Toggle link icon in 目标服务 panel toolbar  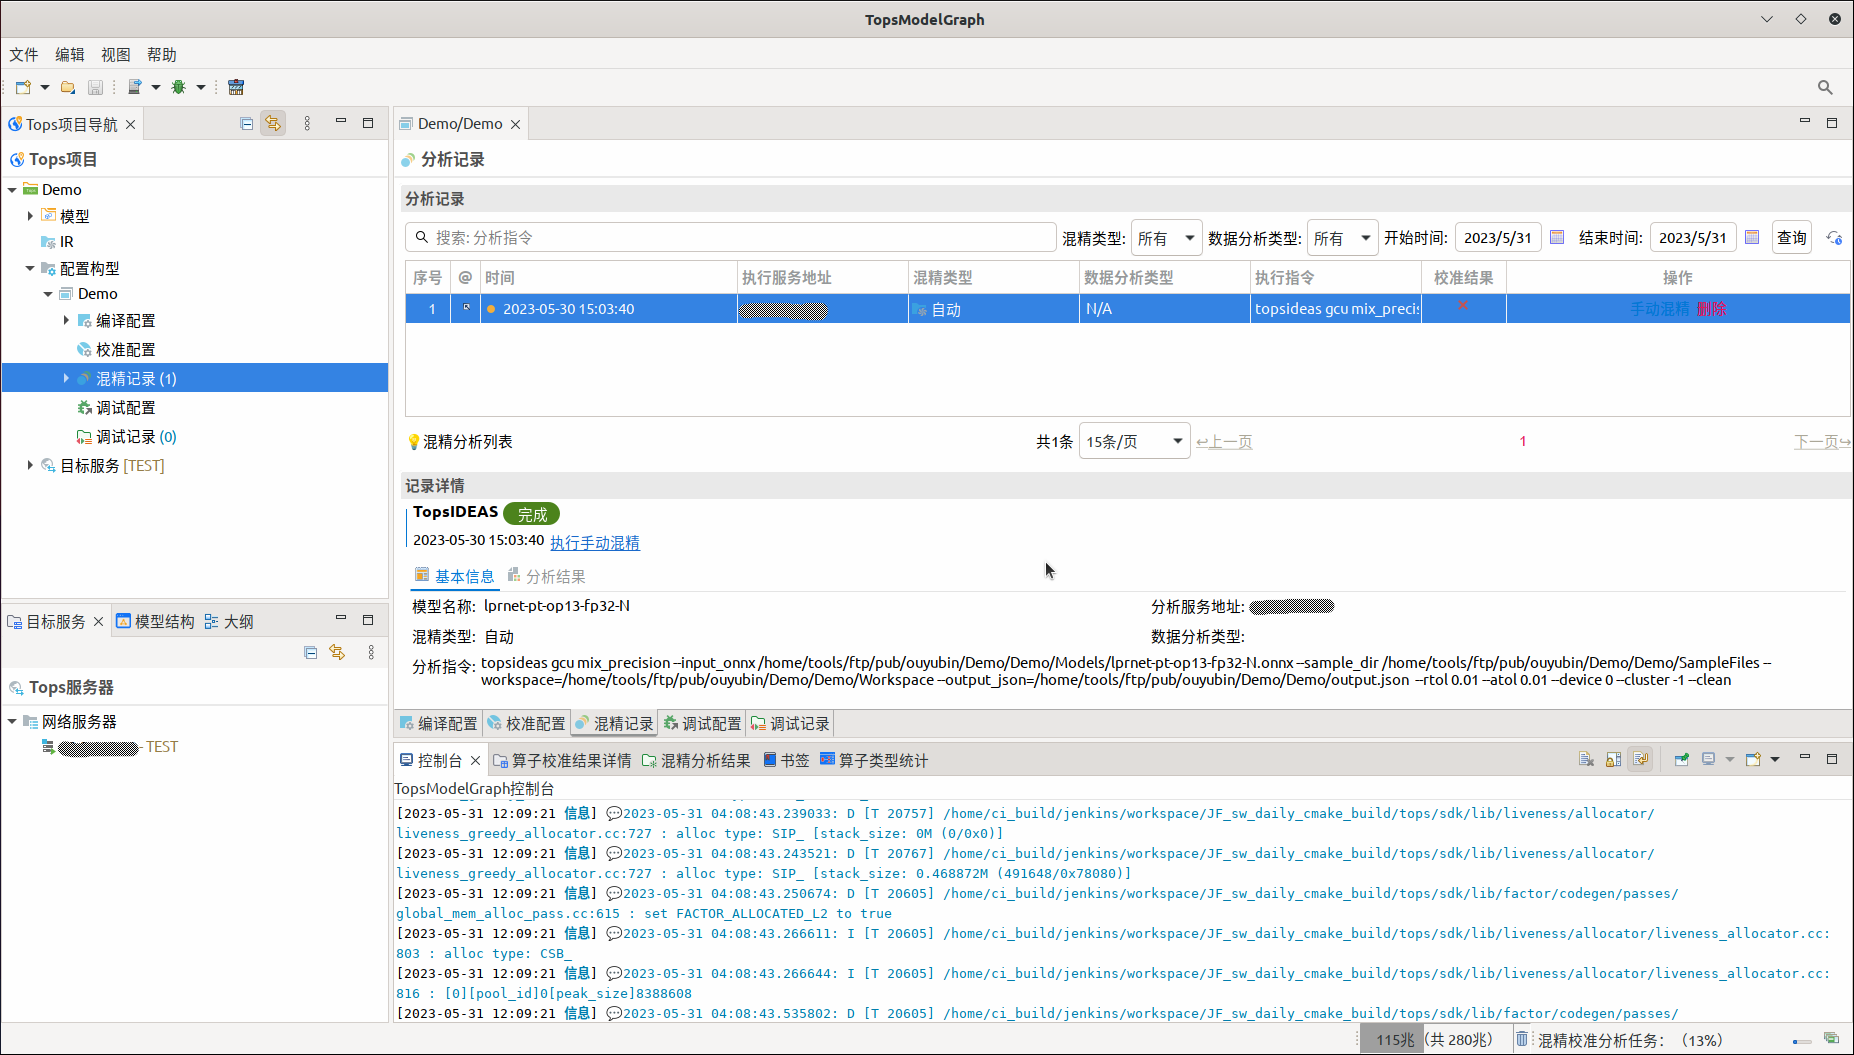(337, 652)
